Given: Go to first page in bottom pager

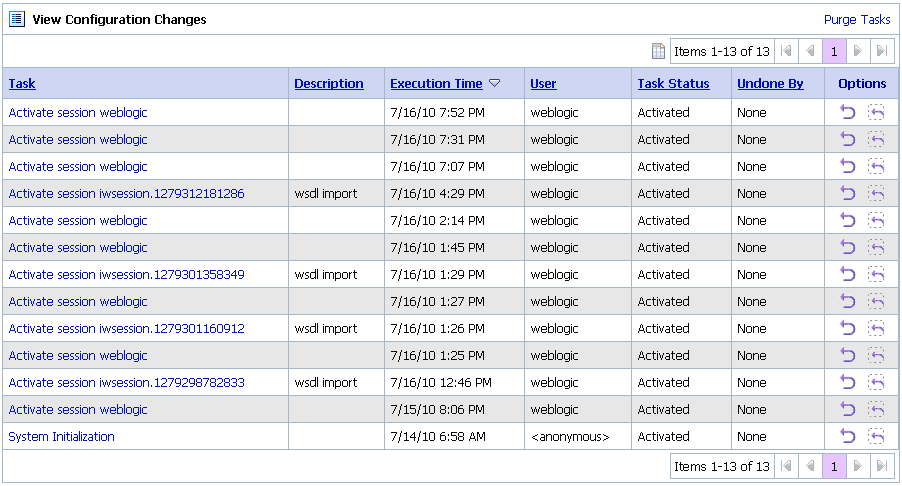Looking at the screenshot, I should click(x=786, y=466).
